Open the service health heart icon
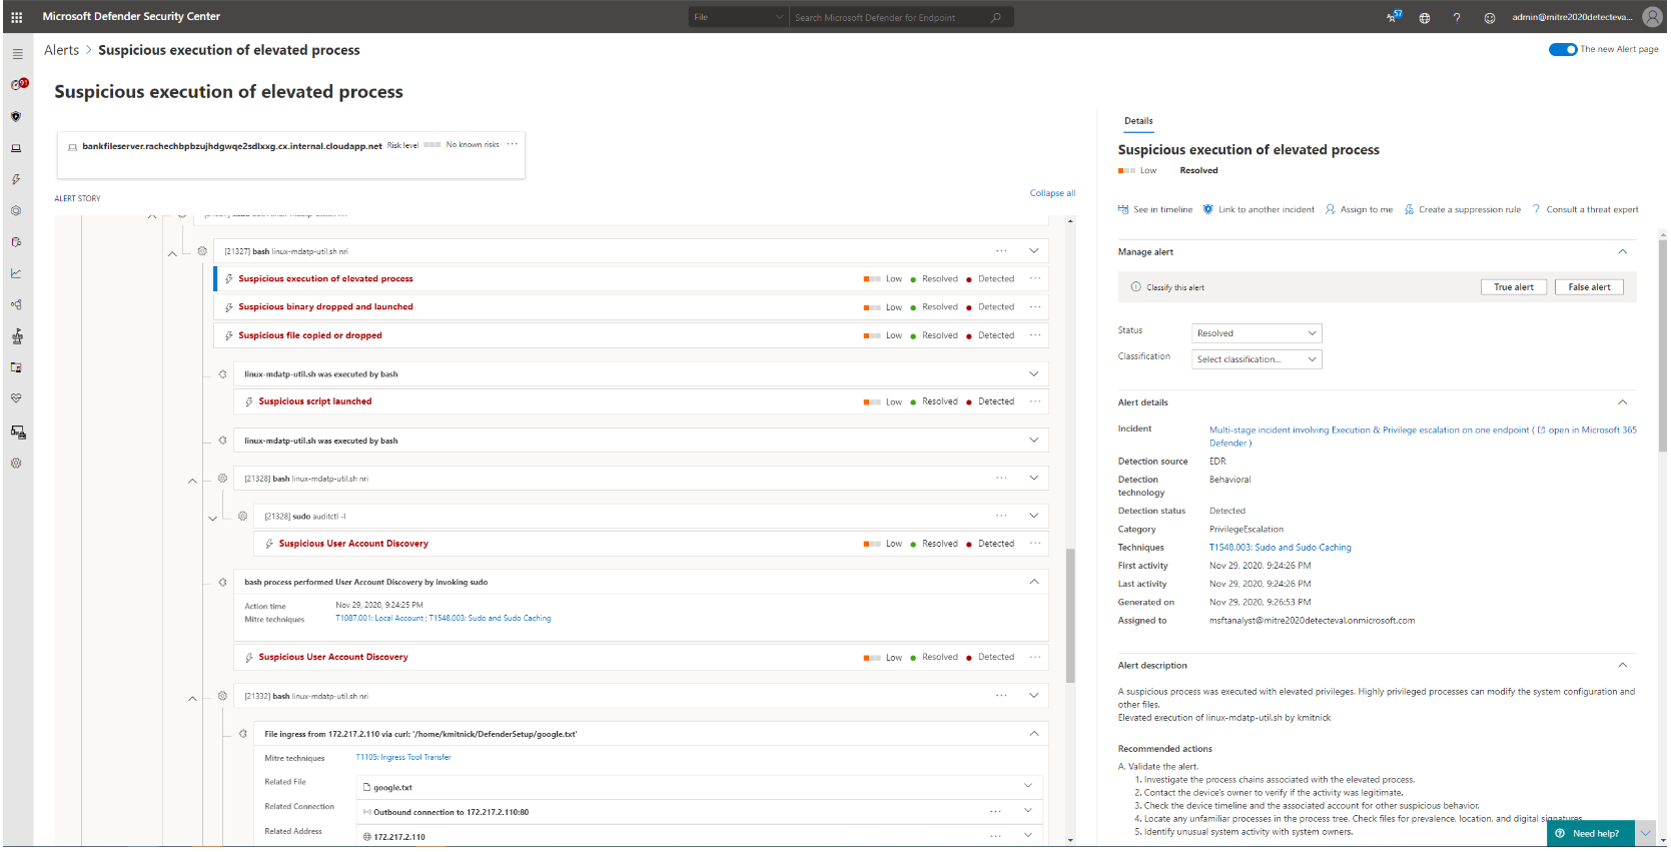 [x=16, y=398]
